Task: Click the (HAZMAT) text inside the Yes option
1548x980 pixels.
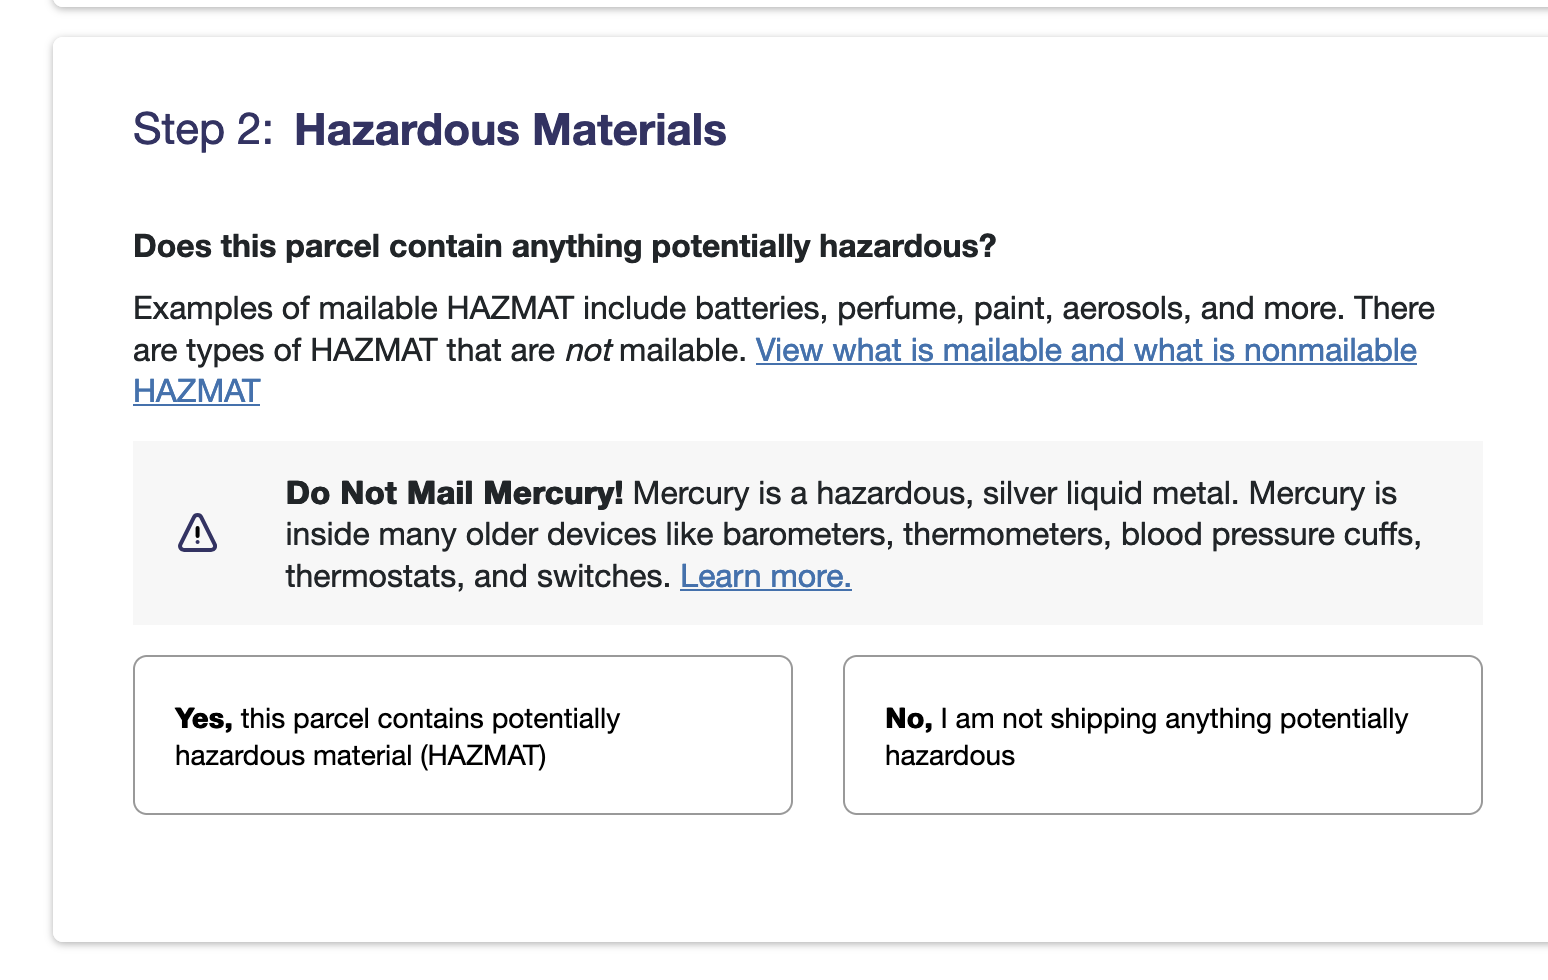Action: tap(483, 756)
